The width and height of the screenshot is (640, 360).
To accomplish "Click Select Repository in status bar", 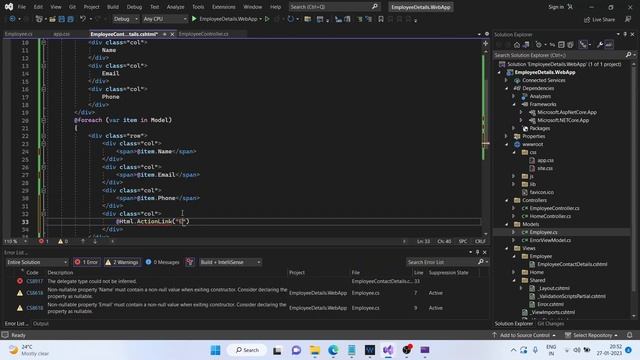I will pos(591,335).
